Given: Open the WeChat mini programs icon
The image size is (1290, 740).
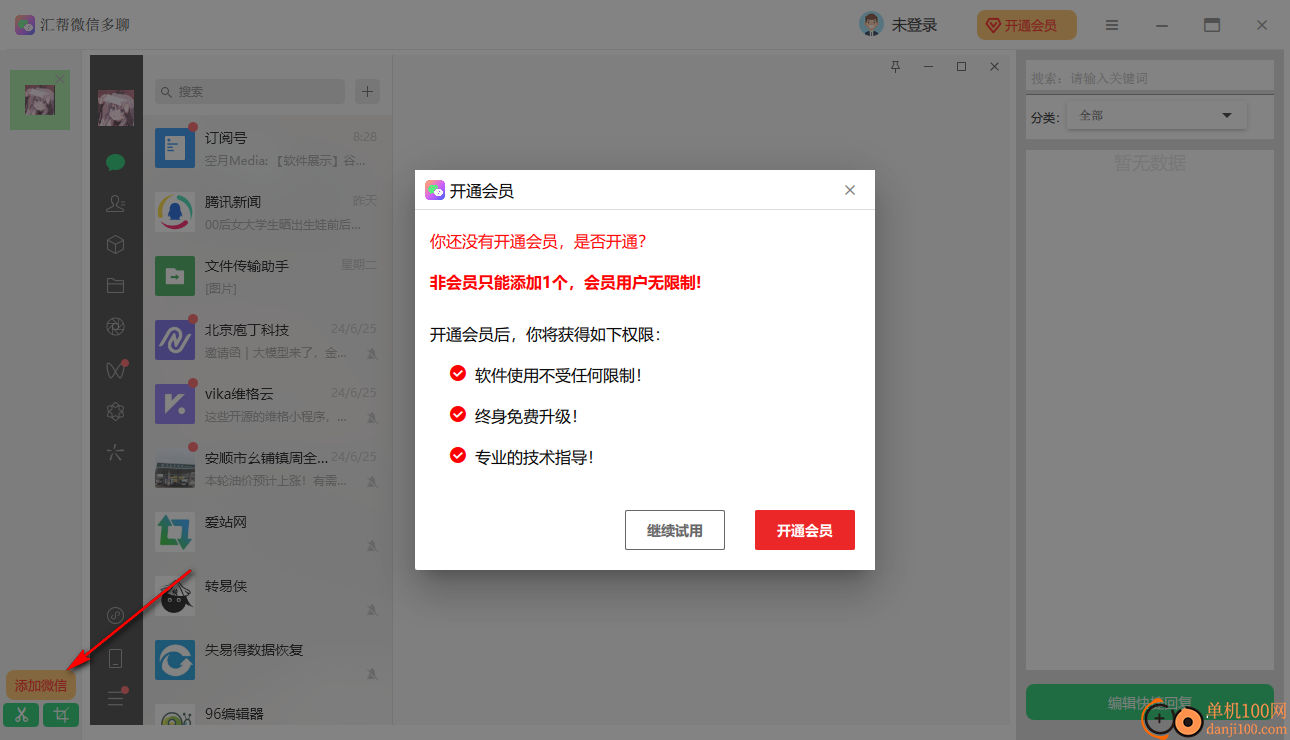Looking at the screenshot, I should coord(116,615).
